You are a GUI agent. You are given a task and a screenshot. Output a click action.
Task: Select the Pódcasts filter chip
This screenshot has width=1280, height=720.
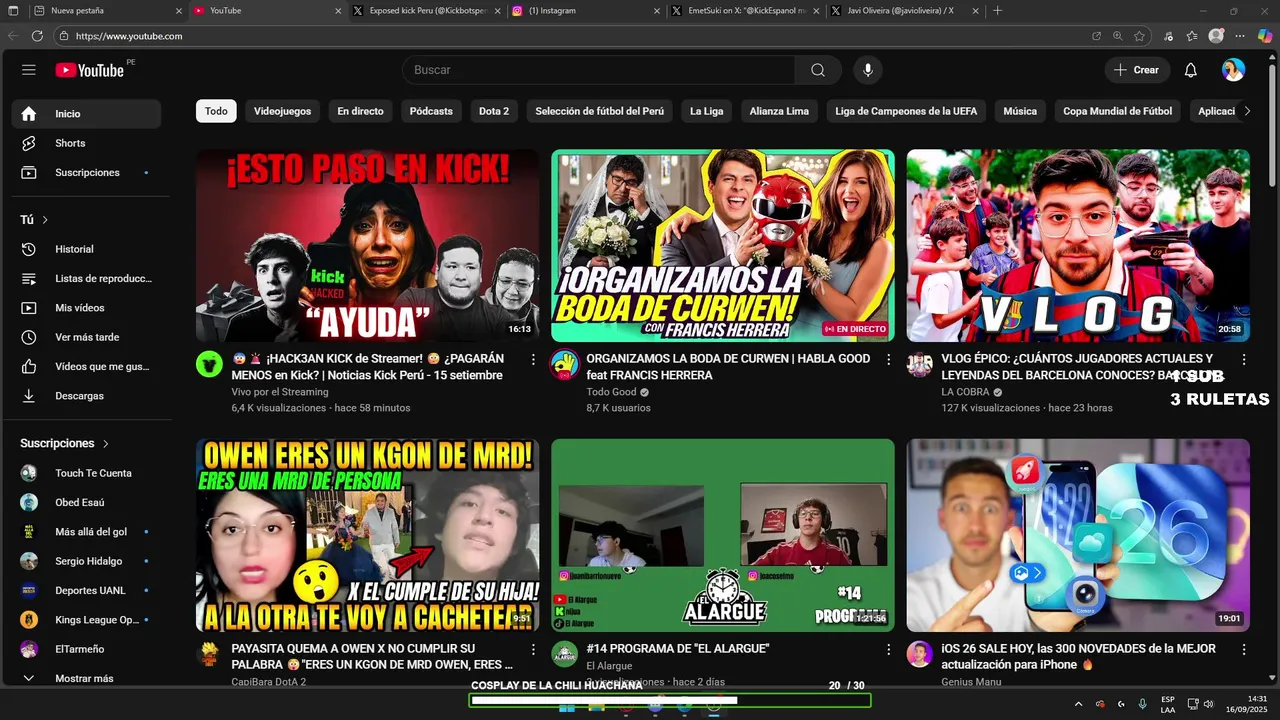tap(431, 111)
